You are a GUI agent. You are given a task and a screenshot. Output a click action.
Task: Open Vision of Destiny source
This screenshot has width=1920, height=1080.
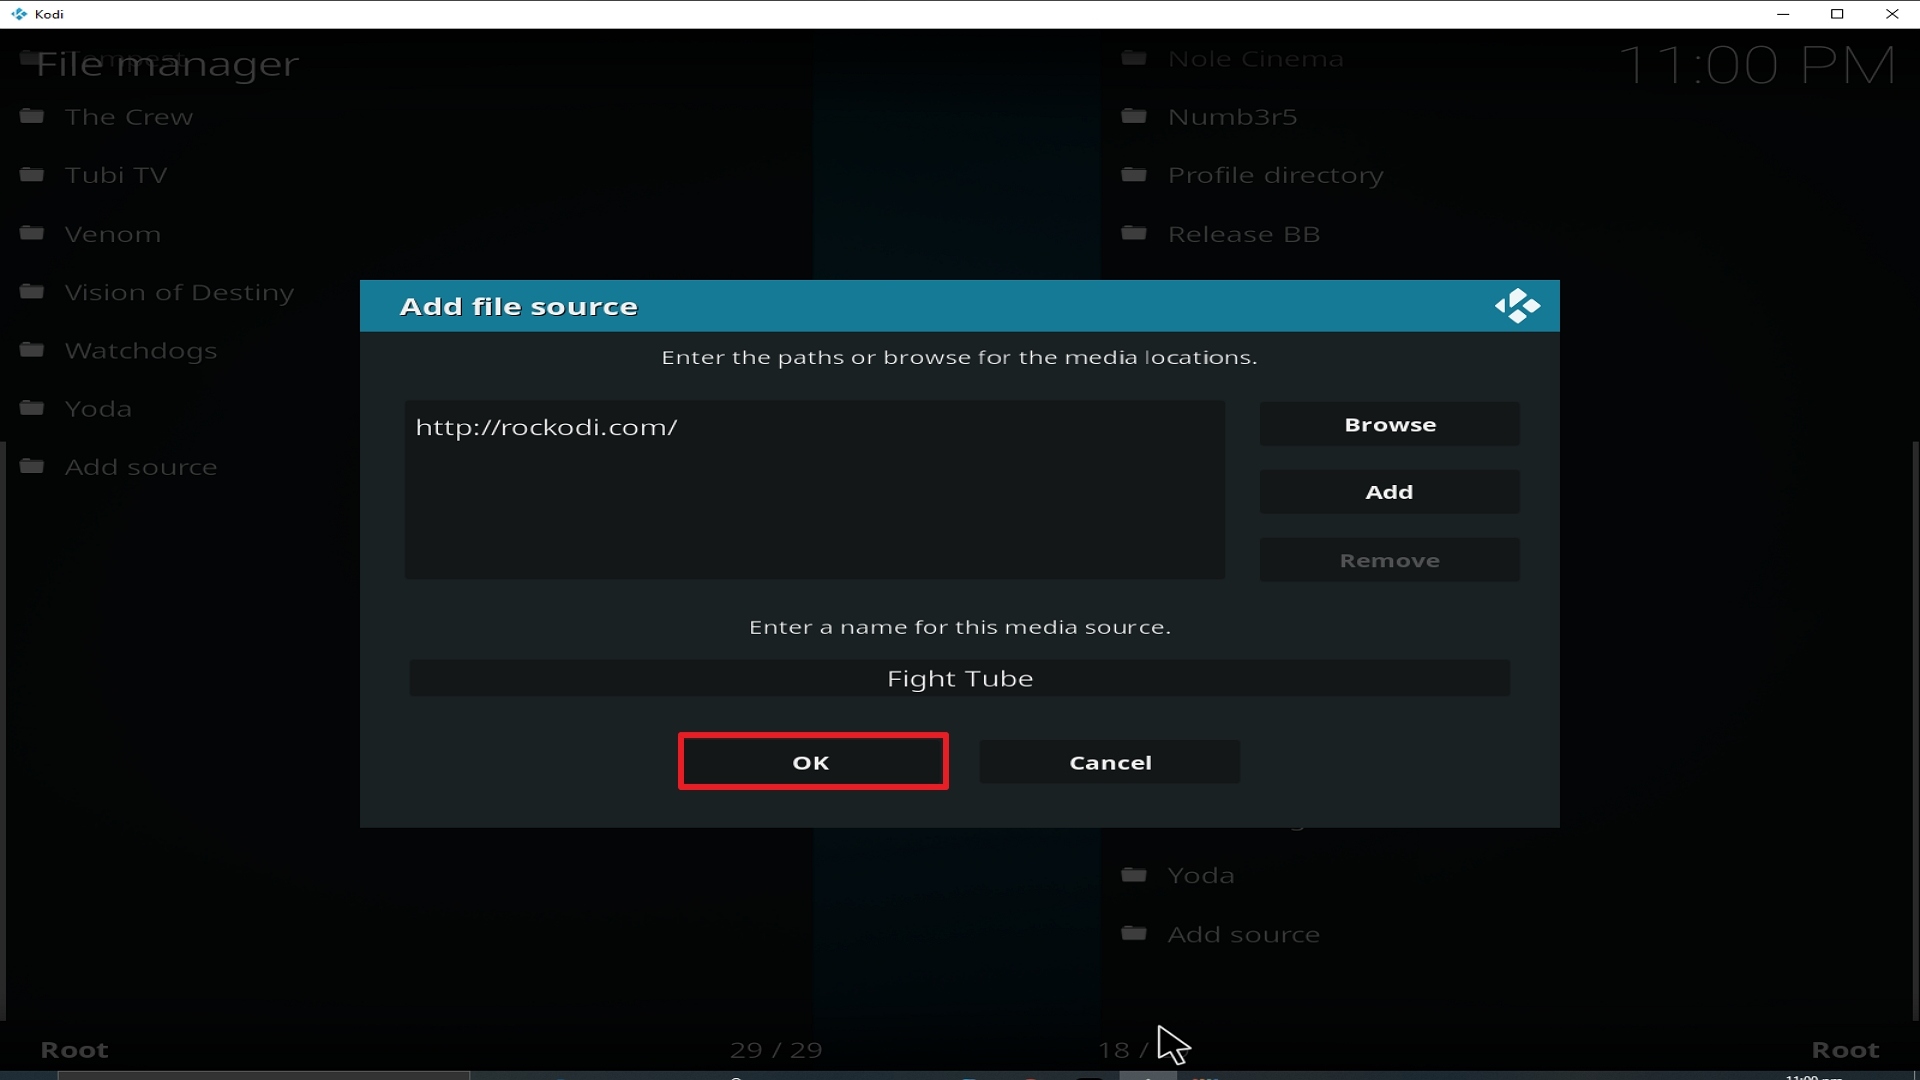click(180, 292)
